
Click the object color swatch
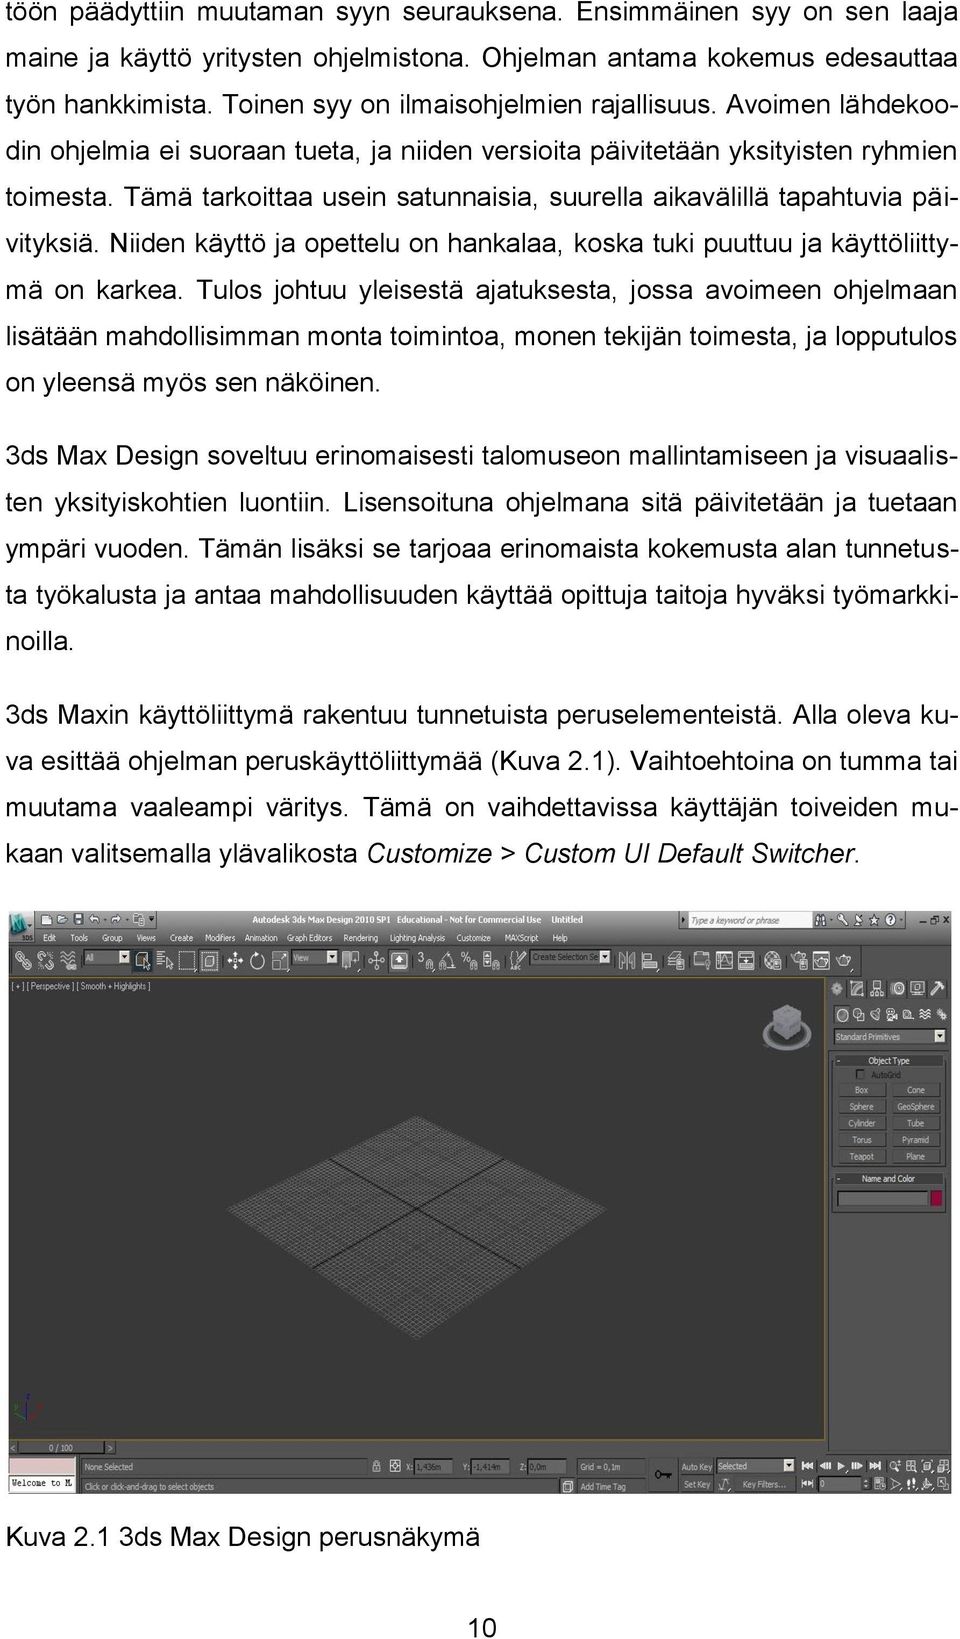(937, 1198)
